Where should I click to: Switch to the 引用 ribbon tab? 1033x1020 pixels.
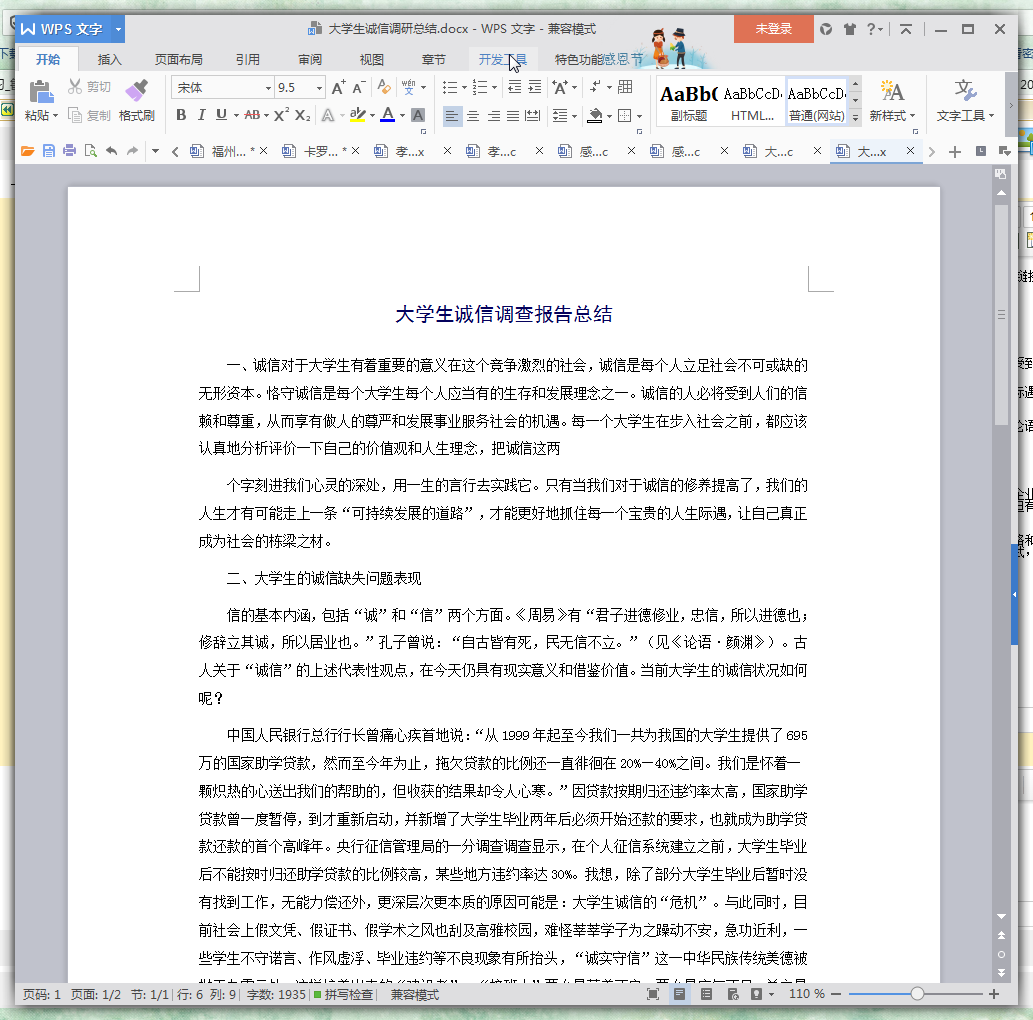pyautogui.click(x=248, y=59)
